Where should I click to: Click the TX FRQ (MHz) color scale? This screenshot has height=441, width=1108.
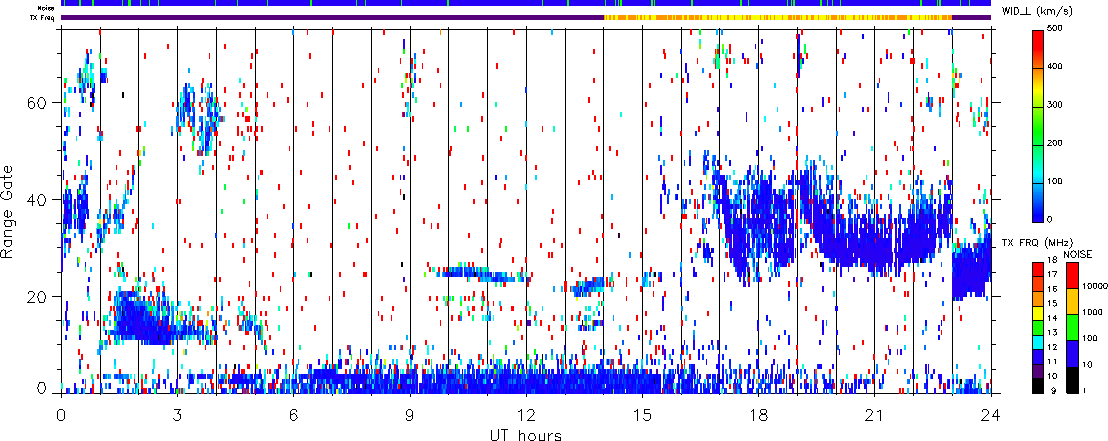1038,327
